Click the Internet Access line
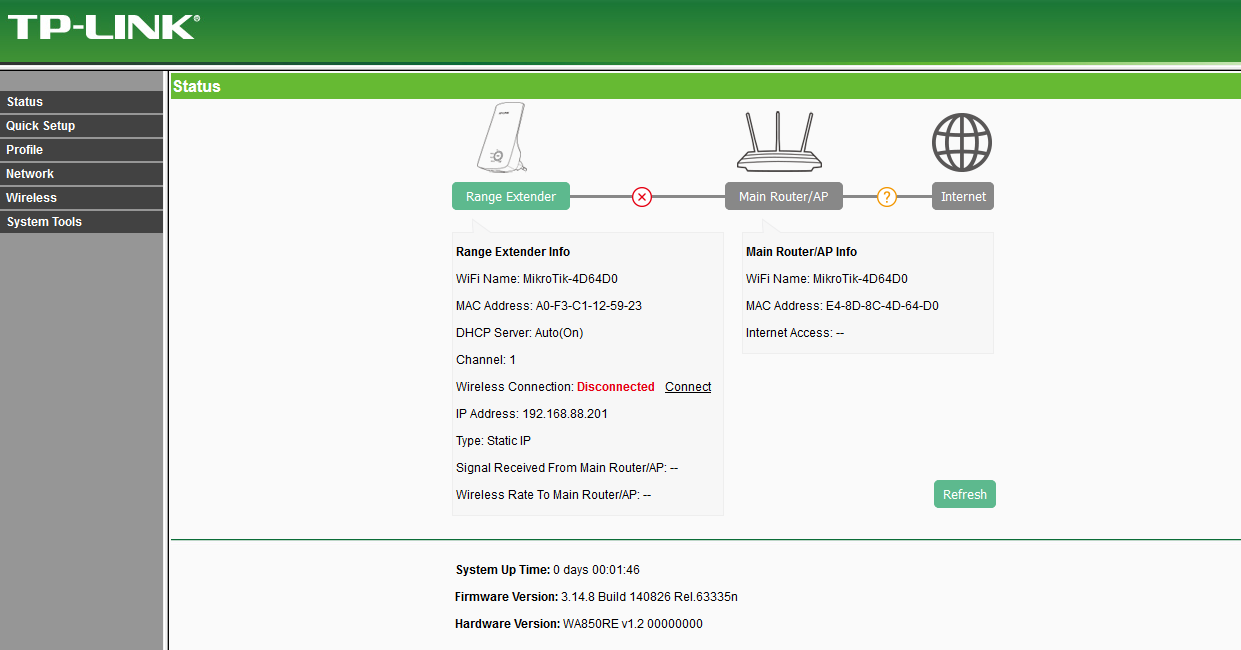1241x650 pixels. [795, 333]
